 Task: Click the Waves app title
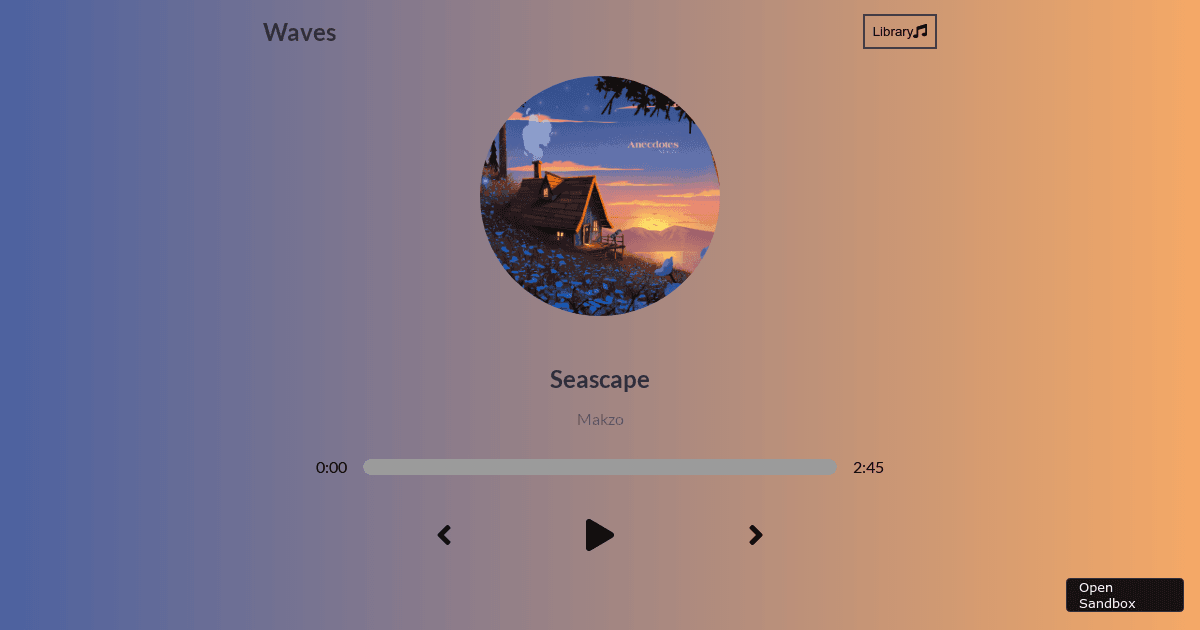click(300, 32)
